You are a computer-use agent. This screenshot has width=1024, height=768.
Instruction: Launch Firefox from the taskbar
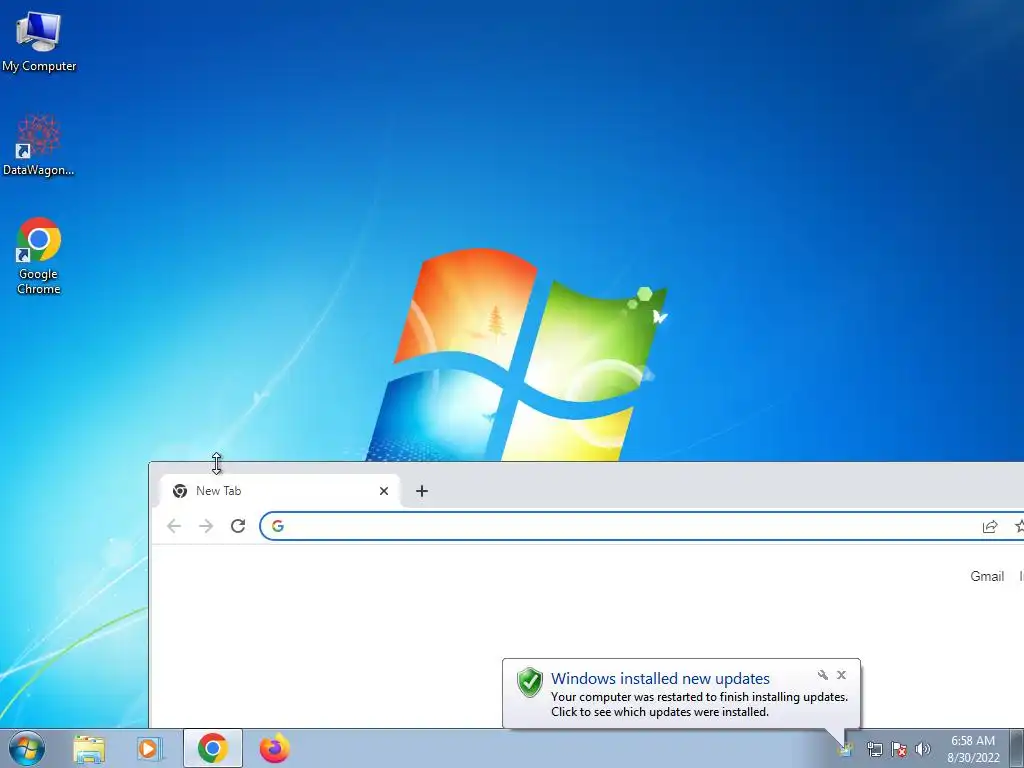click(274, 748)
